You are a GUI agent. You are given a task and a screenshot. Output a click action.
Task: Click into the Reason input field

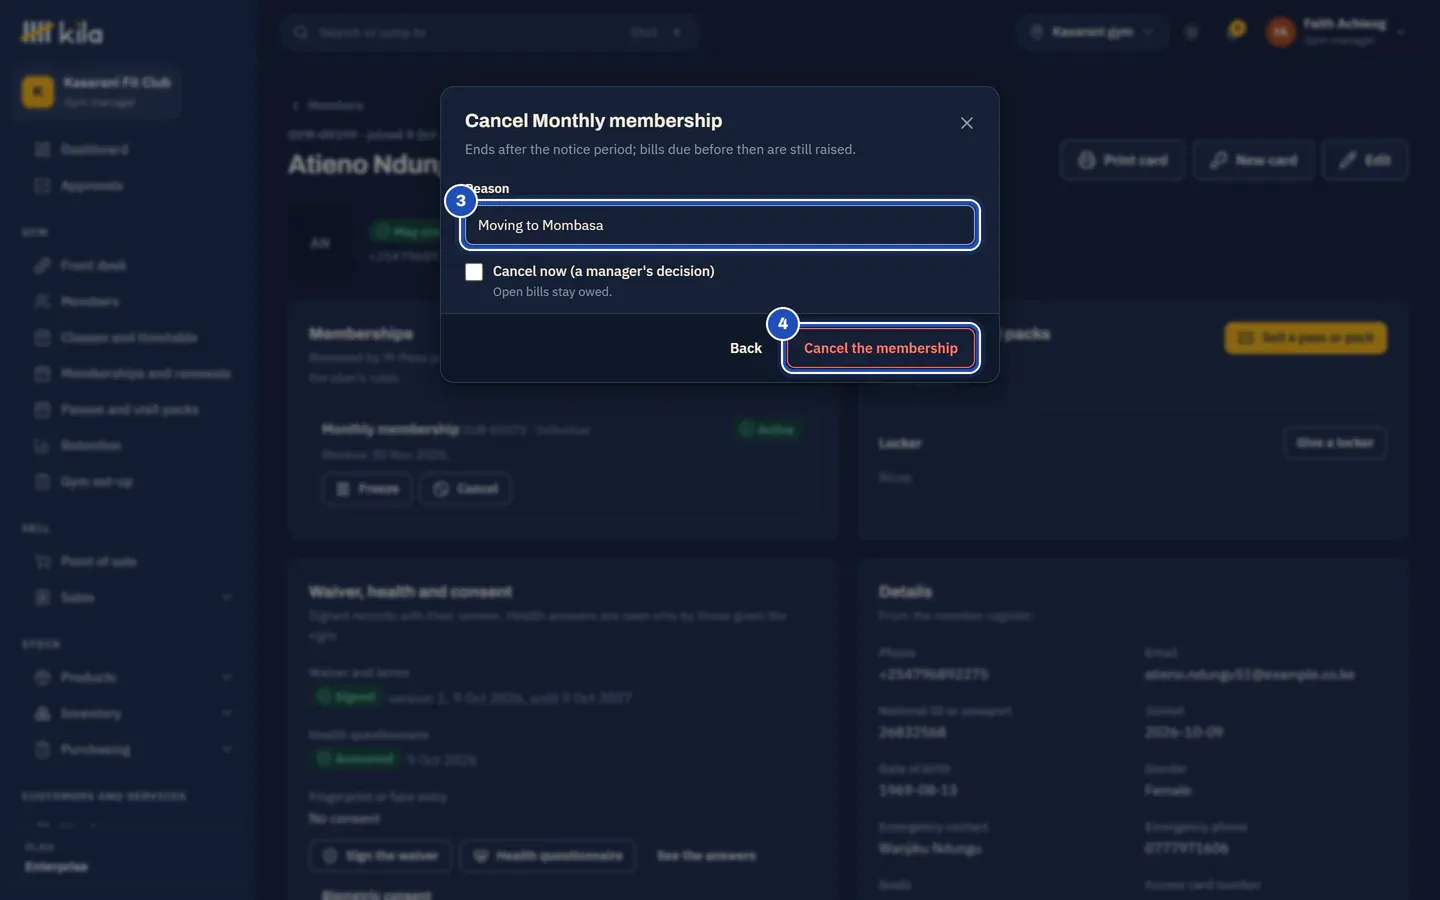(x=720, y=225)
